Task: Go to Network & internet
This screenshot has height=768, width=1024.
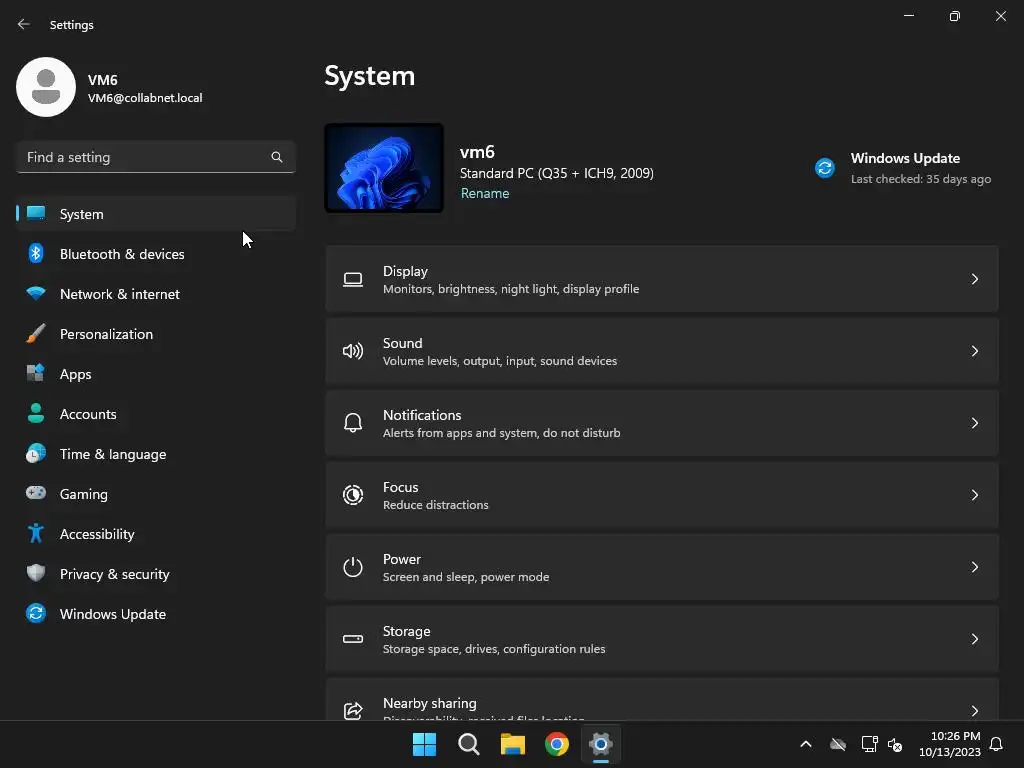Action: (x=120, y=294)
